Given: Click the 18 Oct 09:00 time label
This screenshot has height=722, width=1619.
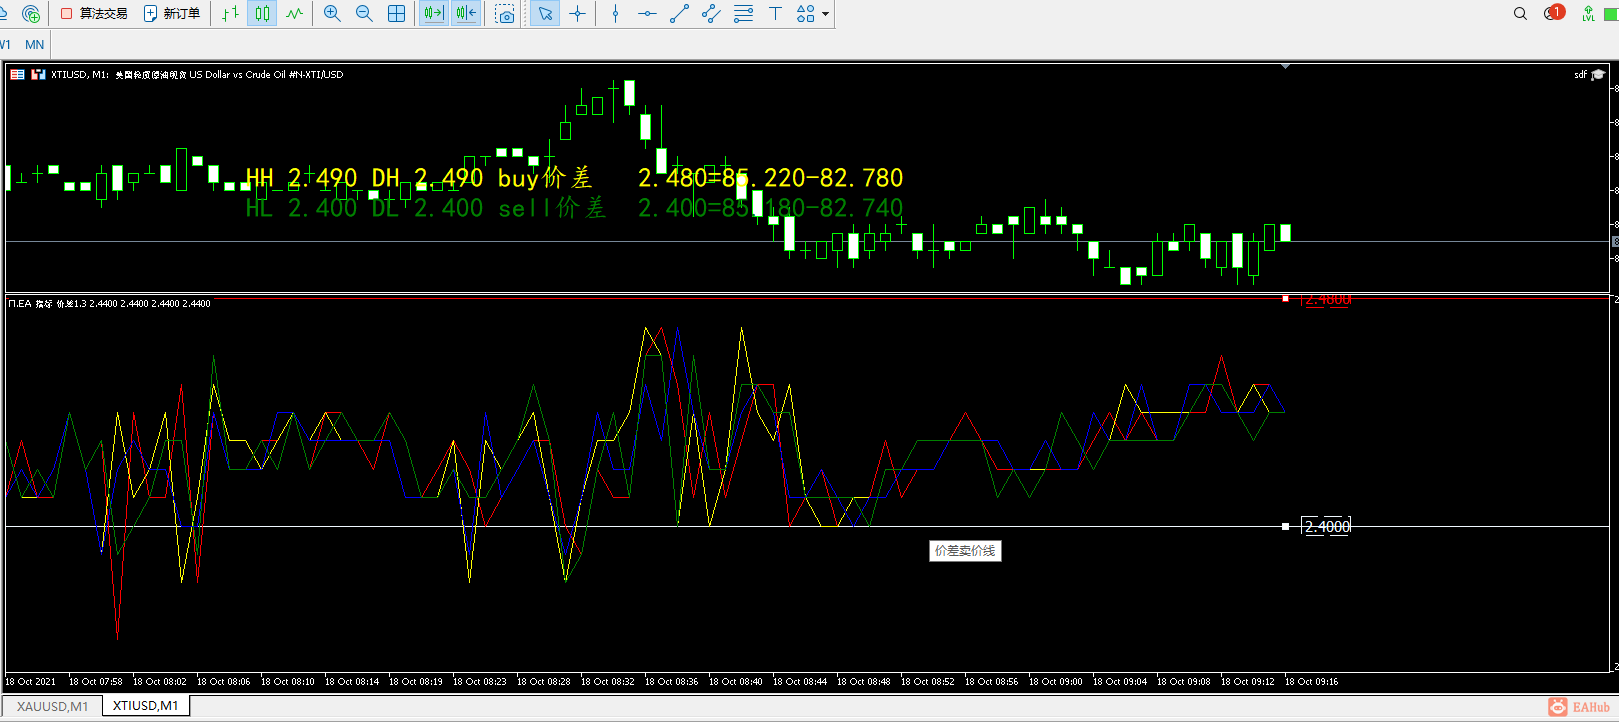Looking at the screenshot, I should pyautogui.click(x=1055, y=682).
